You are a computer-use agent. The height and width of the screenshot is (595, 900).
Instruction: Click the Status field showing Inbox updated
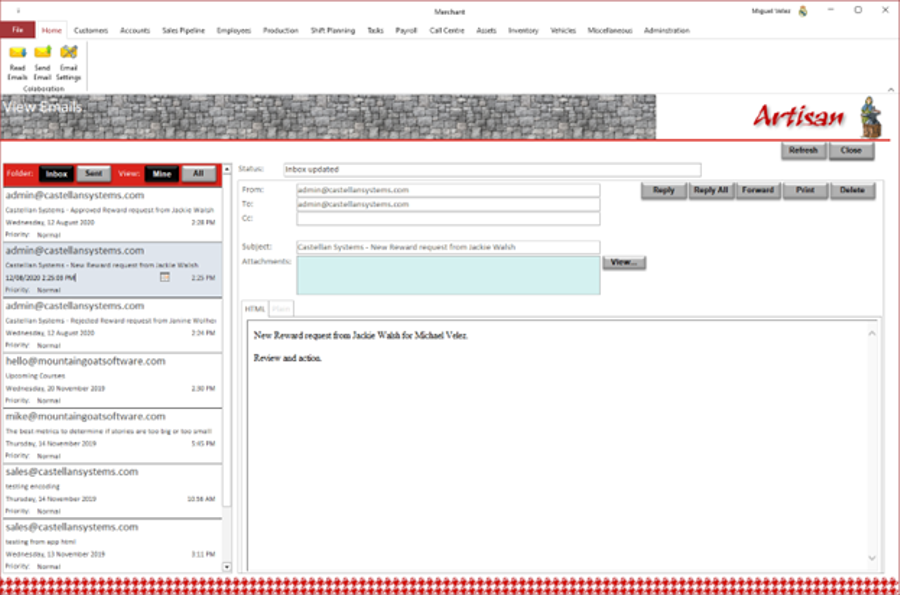(492, 169)
